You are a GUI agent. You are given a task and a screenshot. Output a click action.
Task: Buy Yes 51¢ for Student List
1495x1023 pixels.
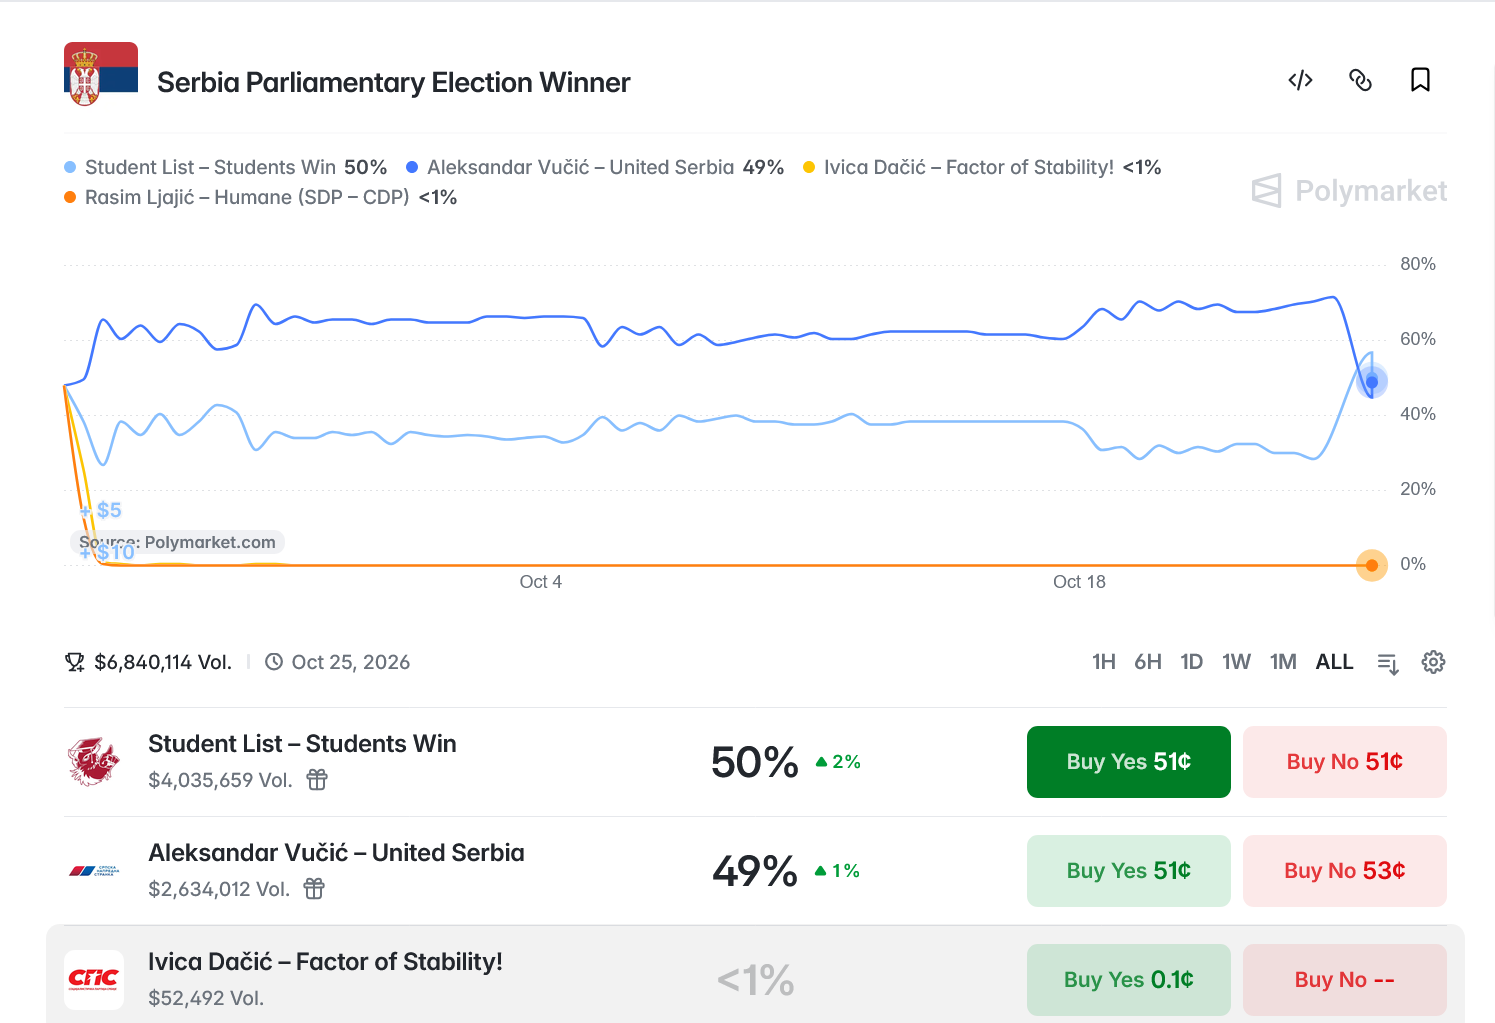point(1129,762)
